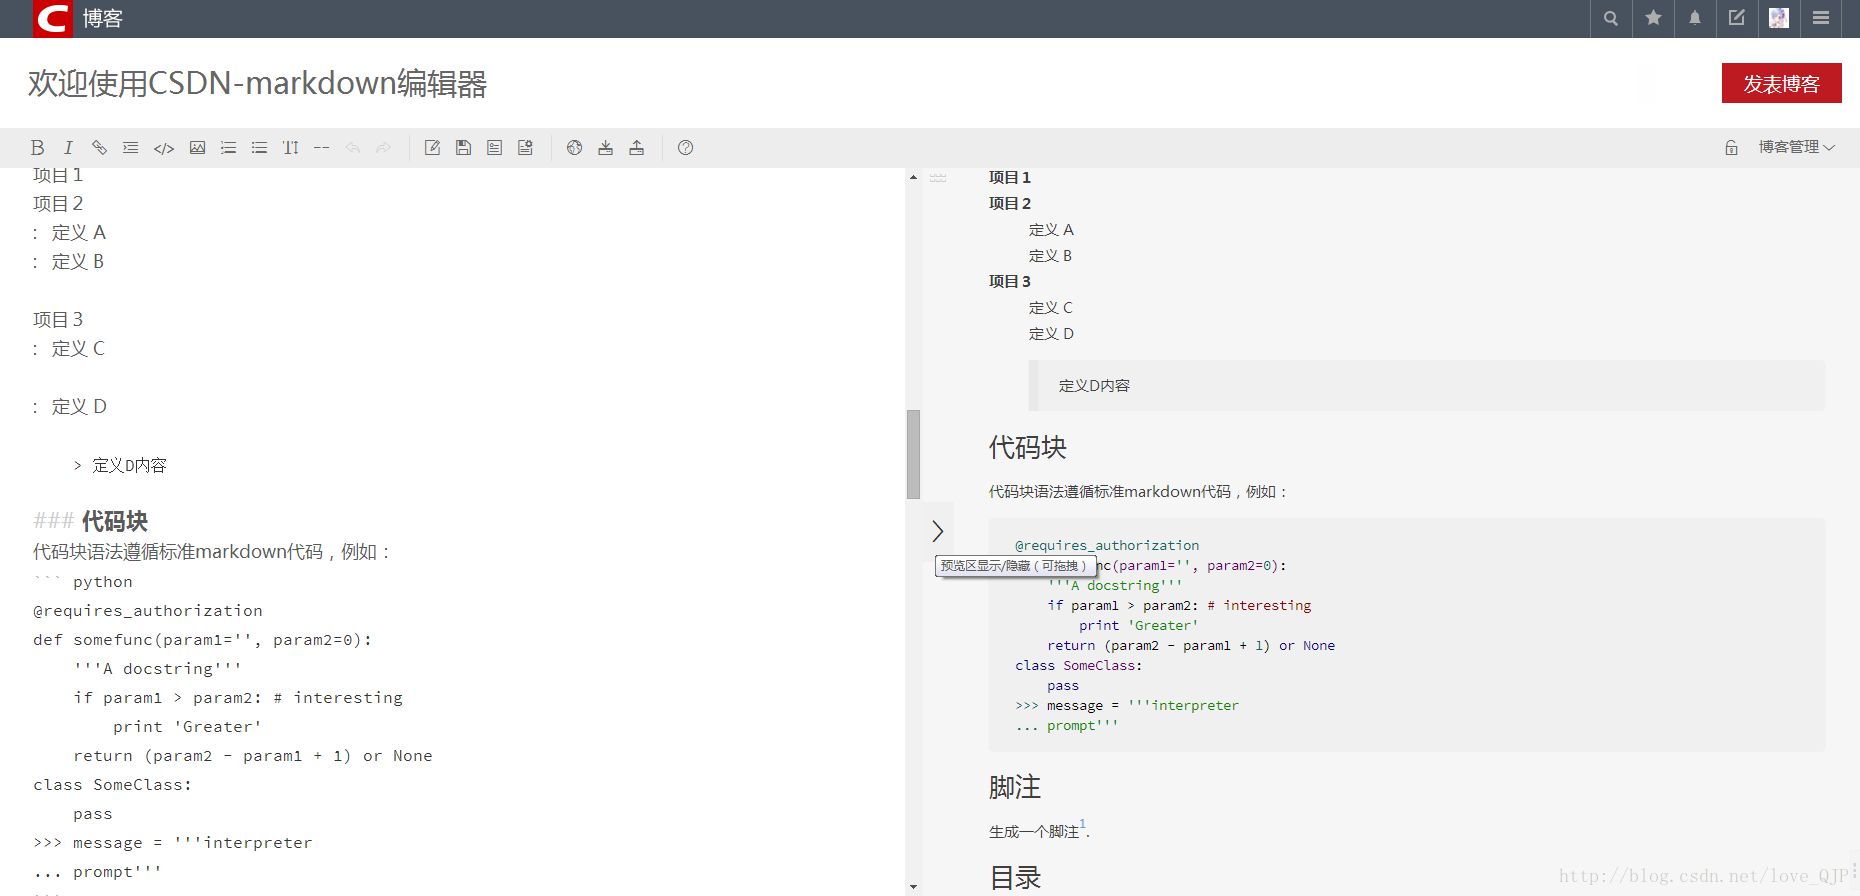Redo the last edit
The height and width of the screenshot is (896, 1860).
tap(383, 148)
